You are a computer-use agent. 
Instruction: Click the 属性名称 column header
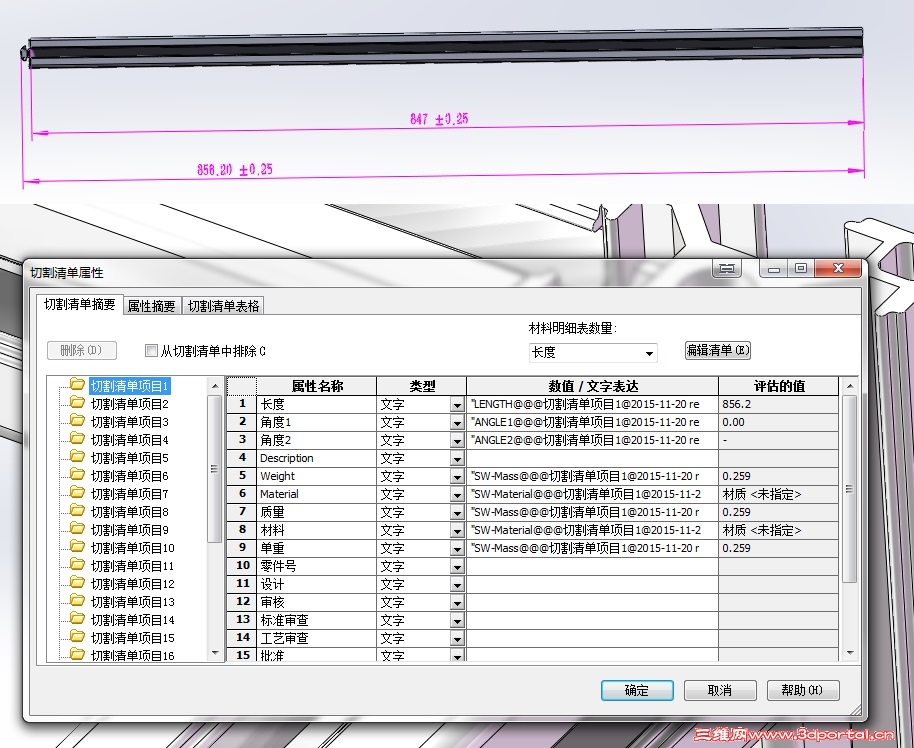[317, 386]
